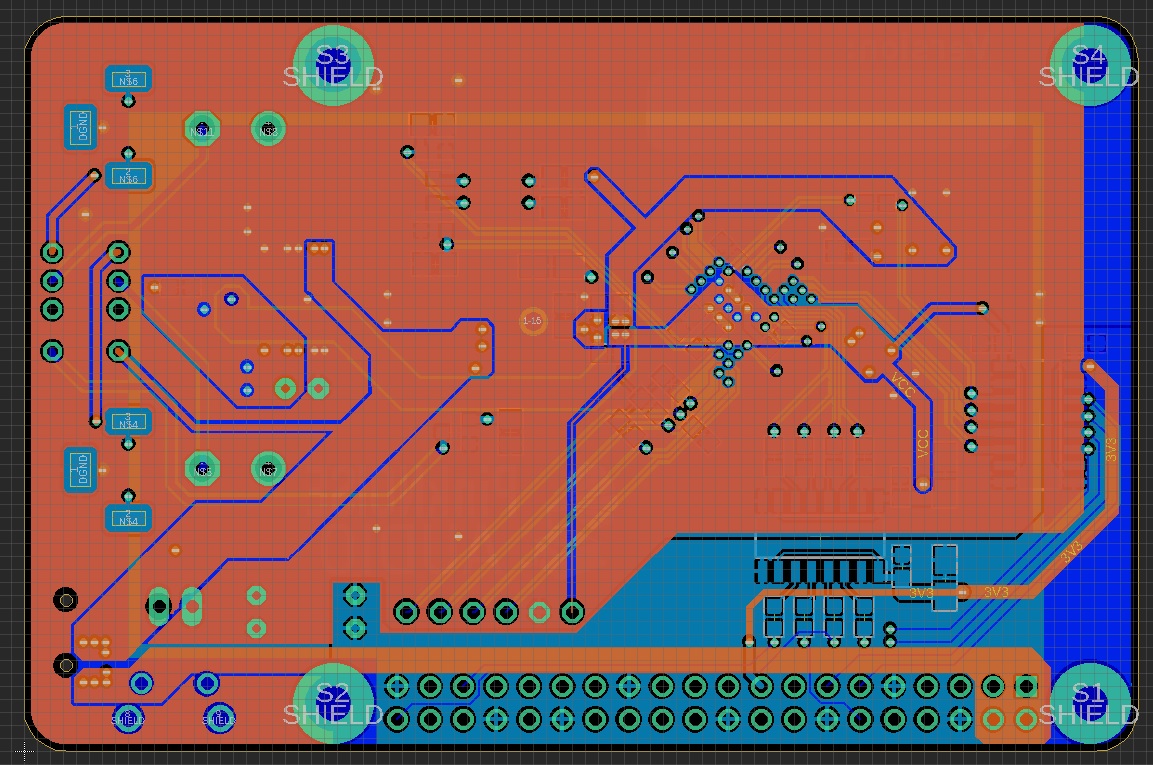Viewport: 1153px width, 765px height.
Task: Select the S3 SHIELD mounting hole
Action: tap(333, 65)
